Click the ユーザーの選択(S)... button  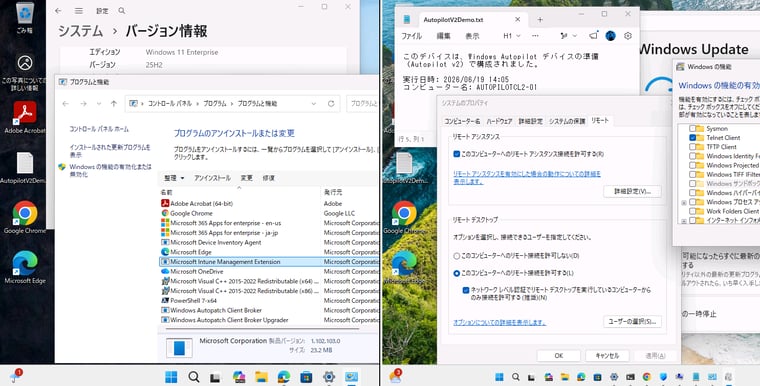(633, 322)
